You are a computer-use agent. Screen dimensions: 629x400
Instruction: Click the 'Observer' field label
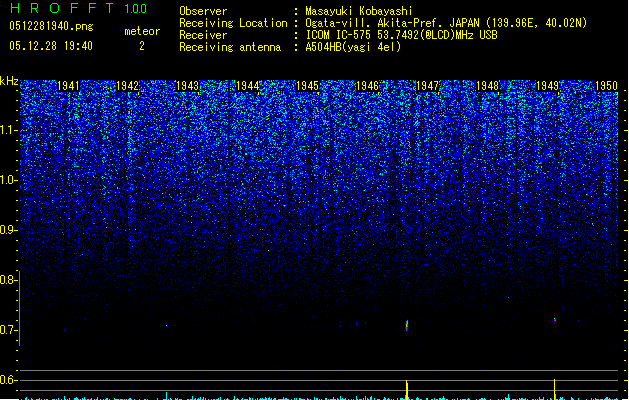(203, 11)
